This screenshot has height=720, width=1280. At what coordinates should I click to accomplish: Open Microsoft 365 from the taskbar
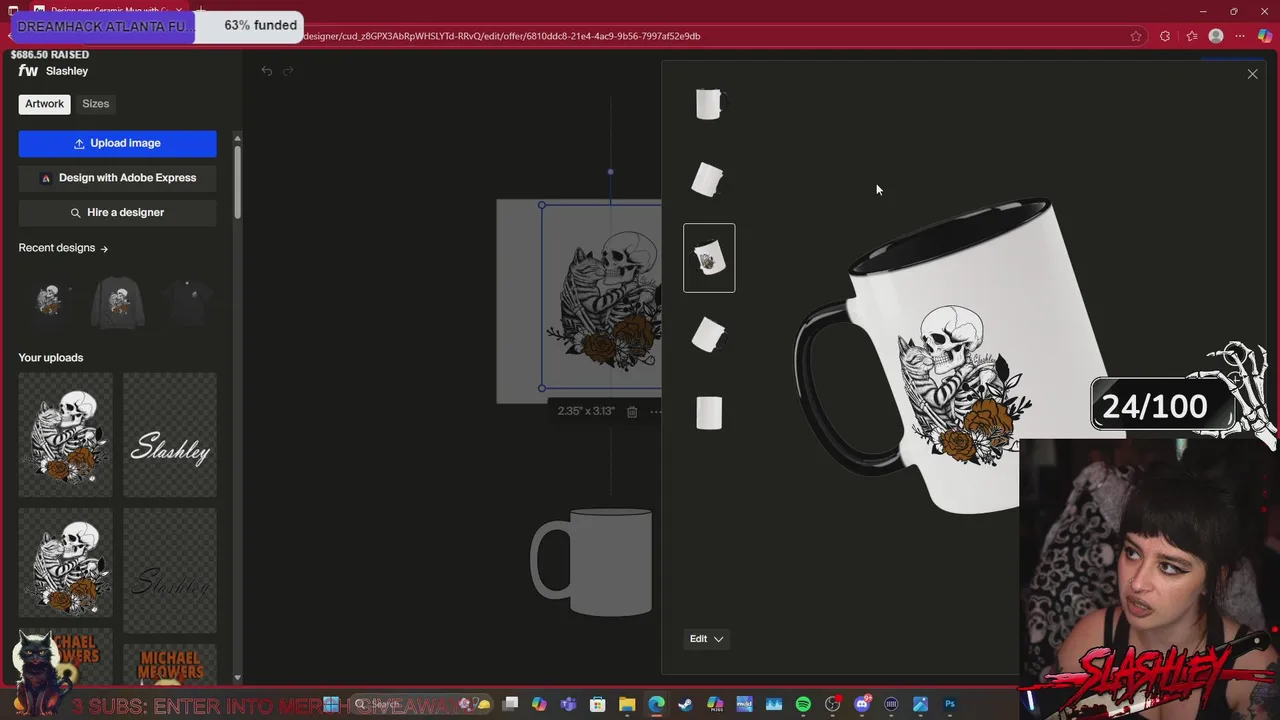(x=715, y=704)
